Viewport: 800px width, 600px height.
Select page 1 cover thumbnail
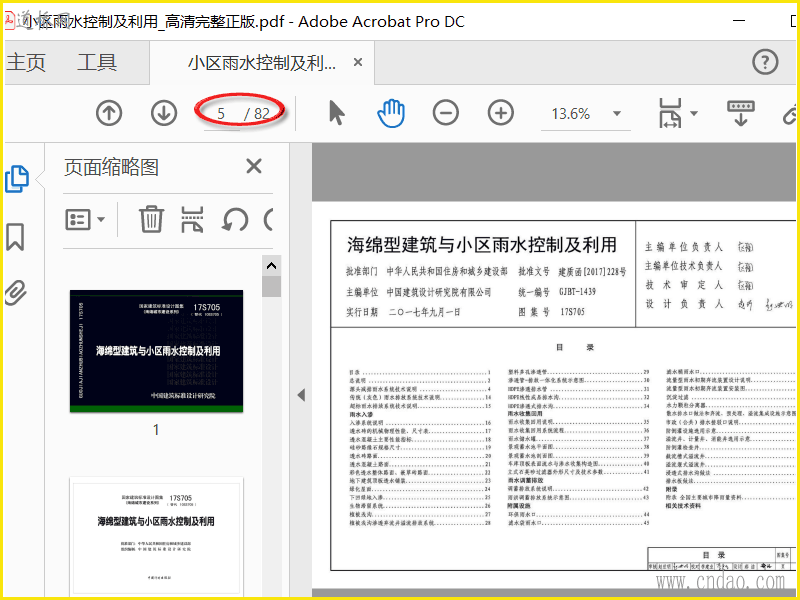(157, 351)
